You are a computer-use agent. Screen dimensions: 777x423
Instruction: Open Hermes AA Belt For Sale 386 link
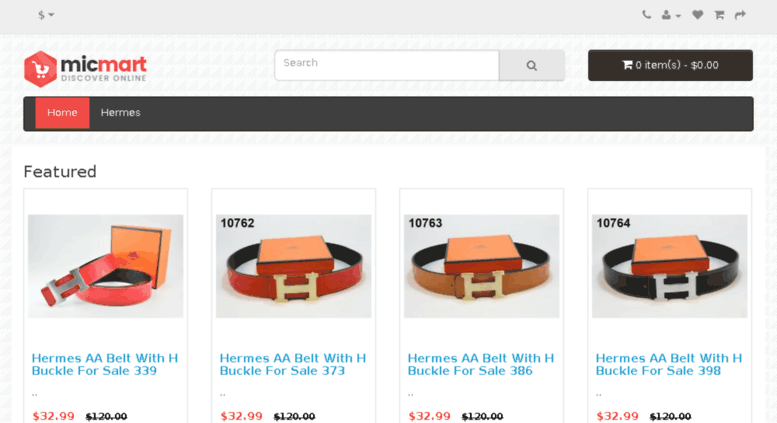coord(481,365)
